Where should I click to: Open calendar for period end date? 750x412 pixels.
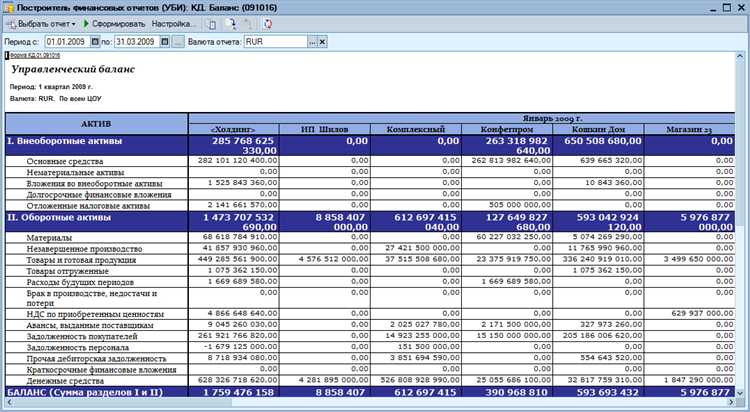pyautogui.click(x=163, y=42)
